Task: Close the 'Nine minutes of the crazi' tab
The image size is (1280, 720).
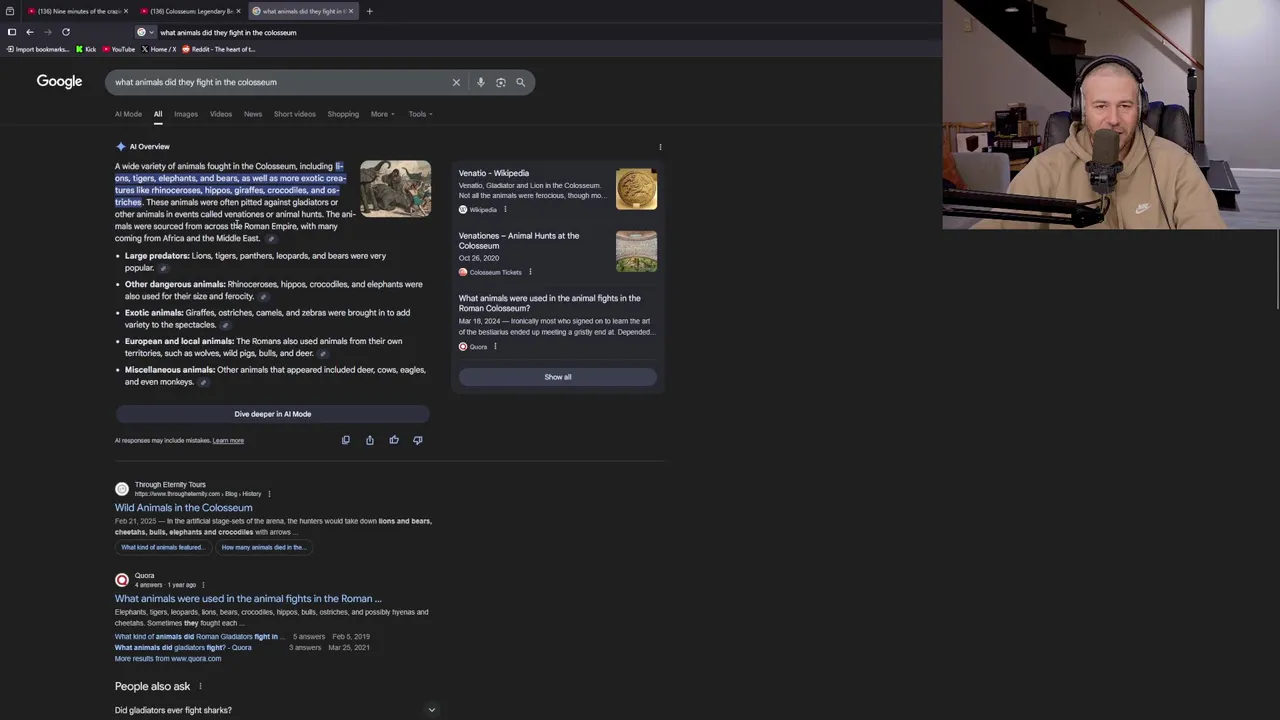Action: point(126,11)
